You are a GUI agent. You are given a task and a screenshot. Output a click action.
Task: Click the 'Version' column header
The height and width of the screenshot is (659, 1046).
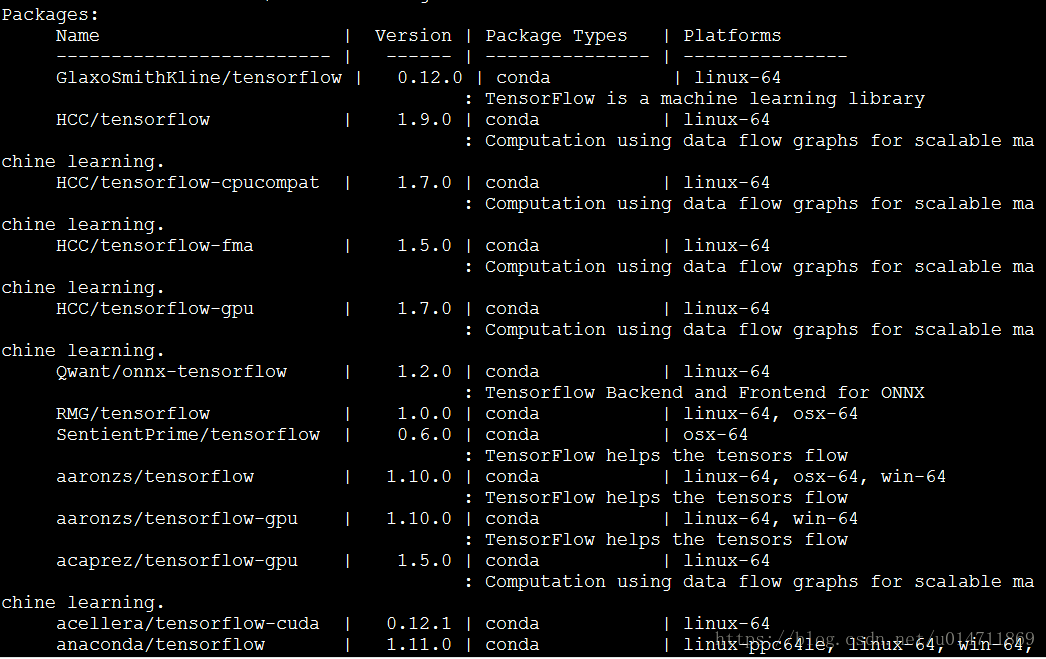pos(413,35)
